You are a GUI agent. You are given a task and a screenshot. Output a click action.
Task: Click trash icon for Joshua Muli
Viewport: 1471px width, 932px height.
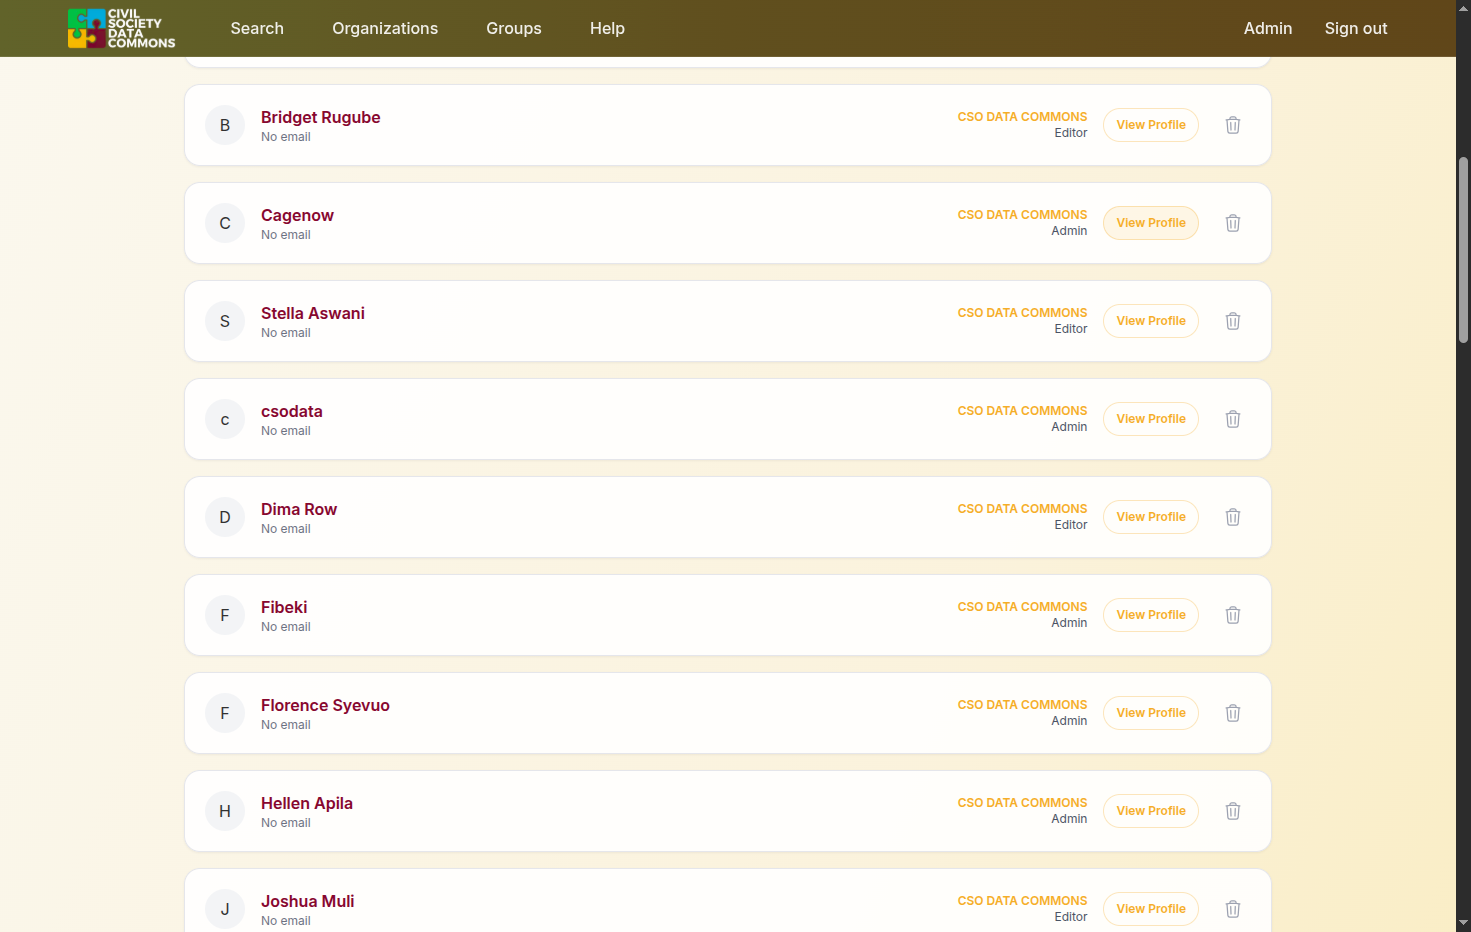[1233, 909]
